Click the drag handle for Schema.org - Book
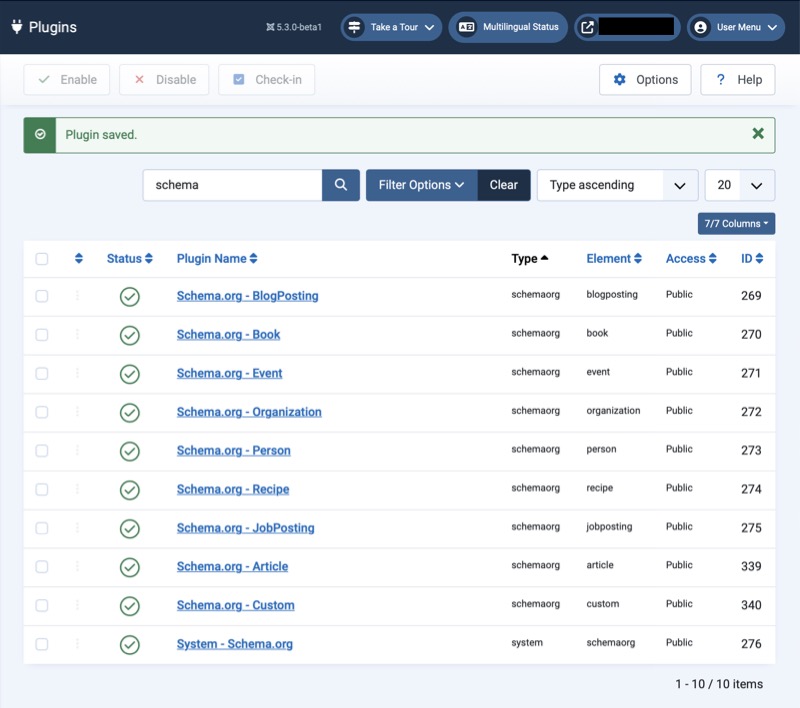Image resolution: width=800 pixels, height=708 pixels. point(78,335)
